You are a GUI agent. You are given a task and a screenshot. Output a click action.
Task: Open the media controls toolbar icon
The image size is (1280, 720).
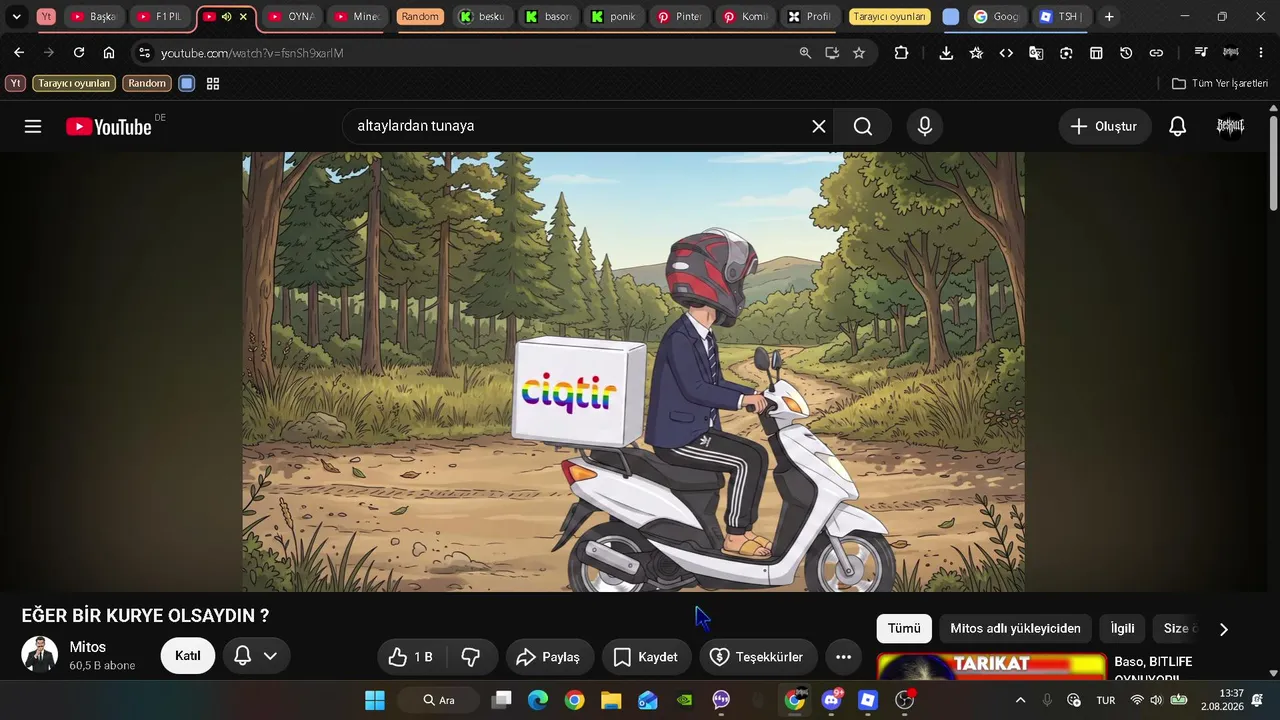[x=1201, y=53]
